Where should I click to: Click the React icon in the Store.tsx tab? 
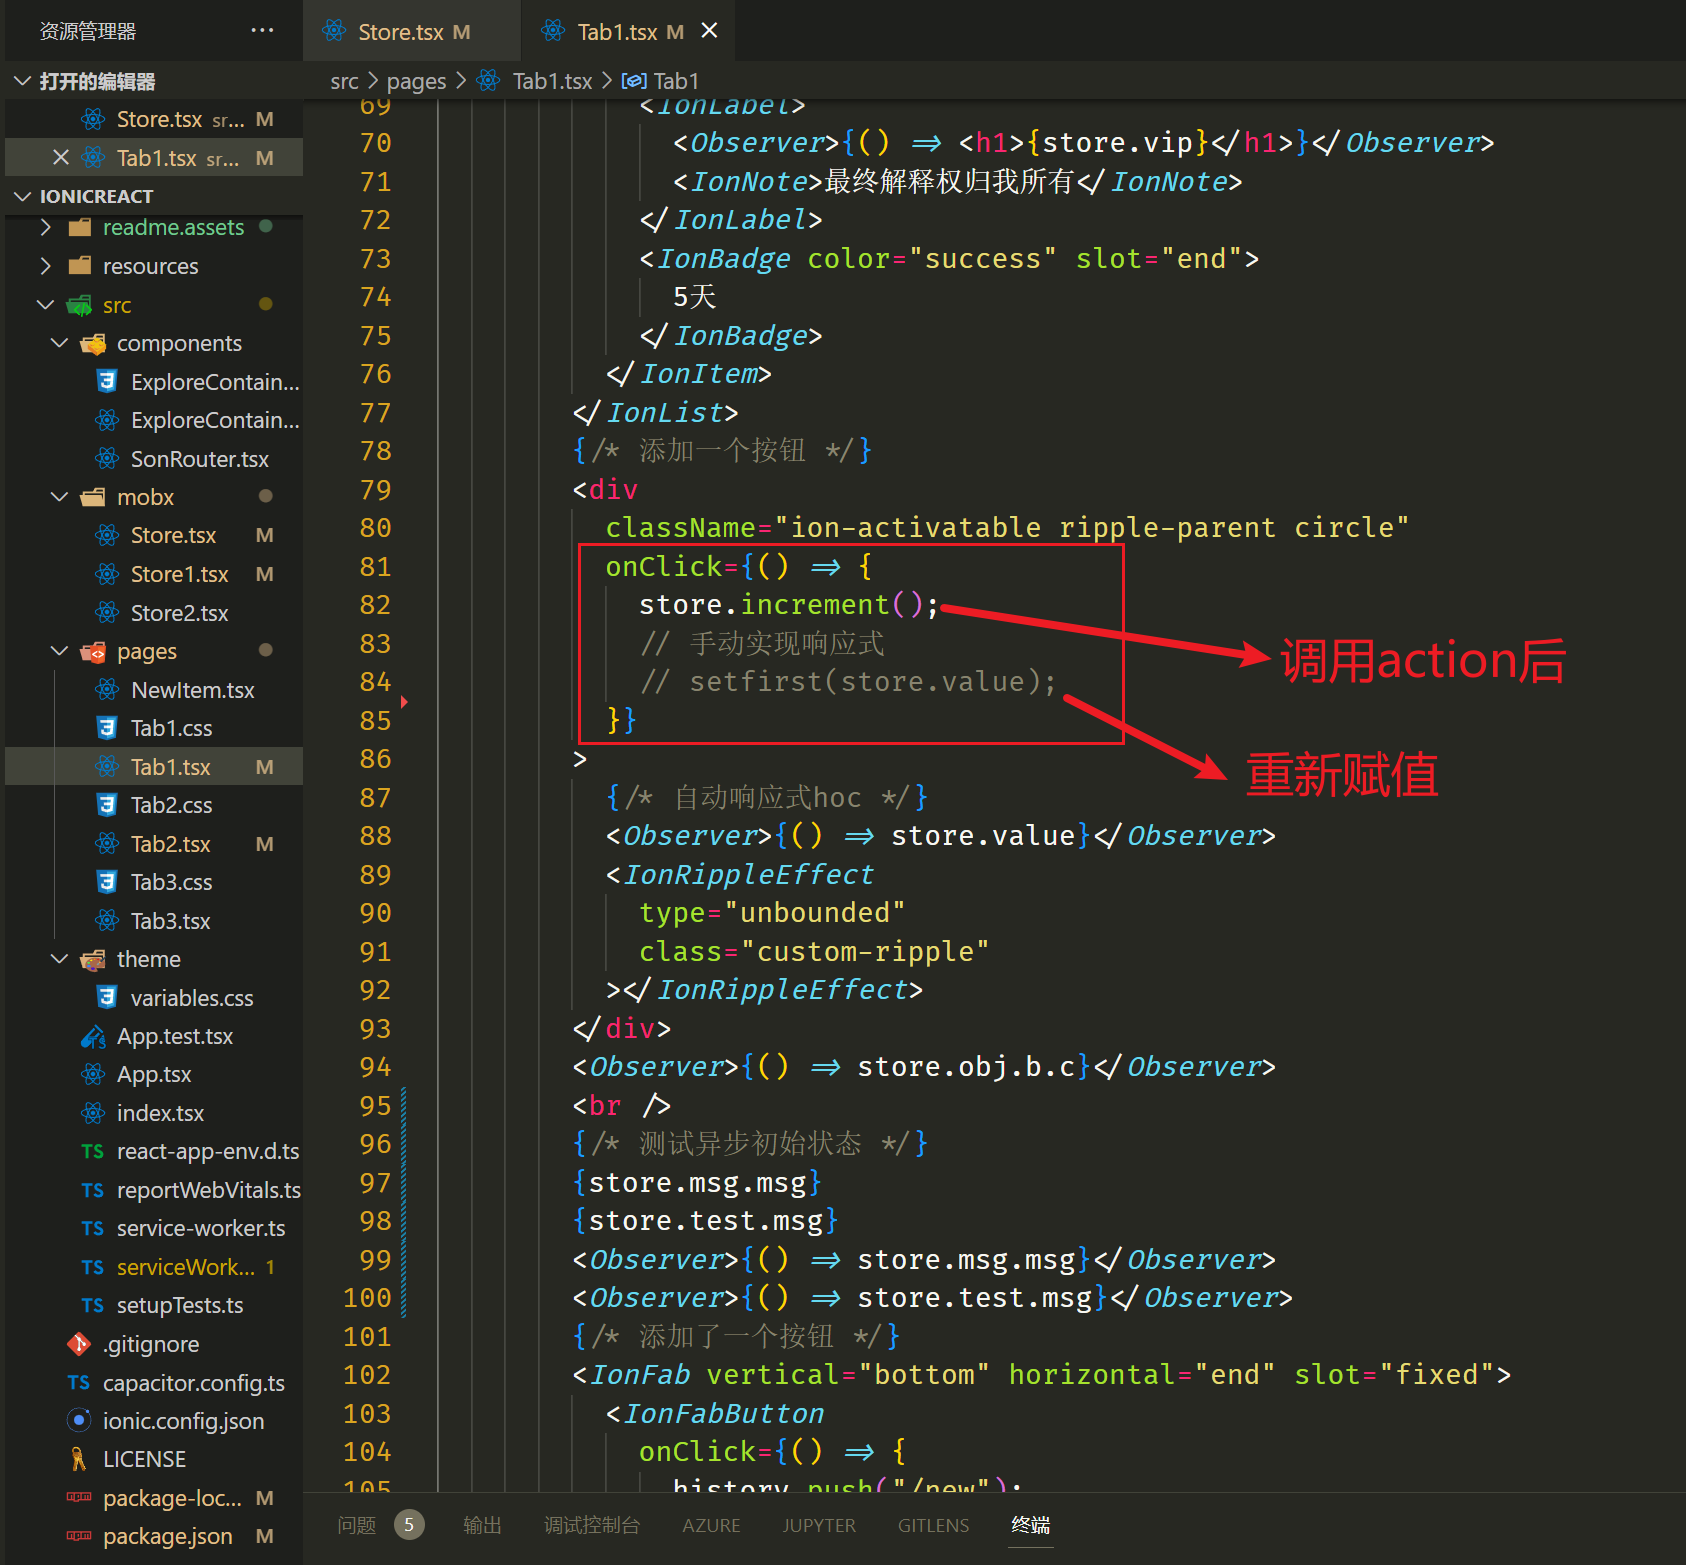tap(334, 31)
